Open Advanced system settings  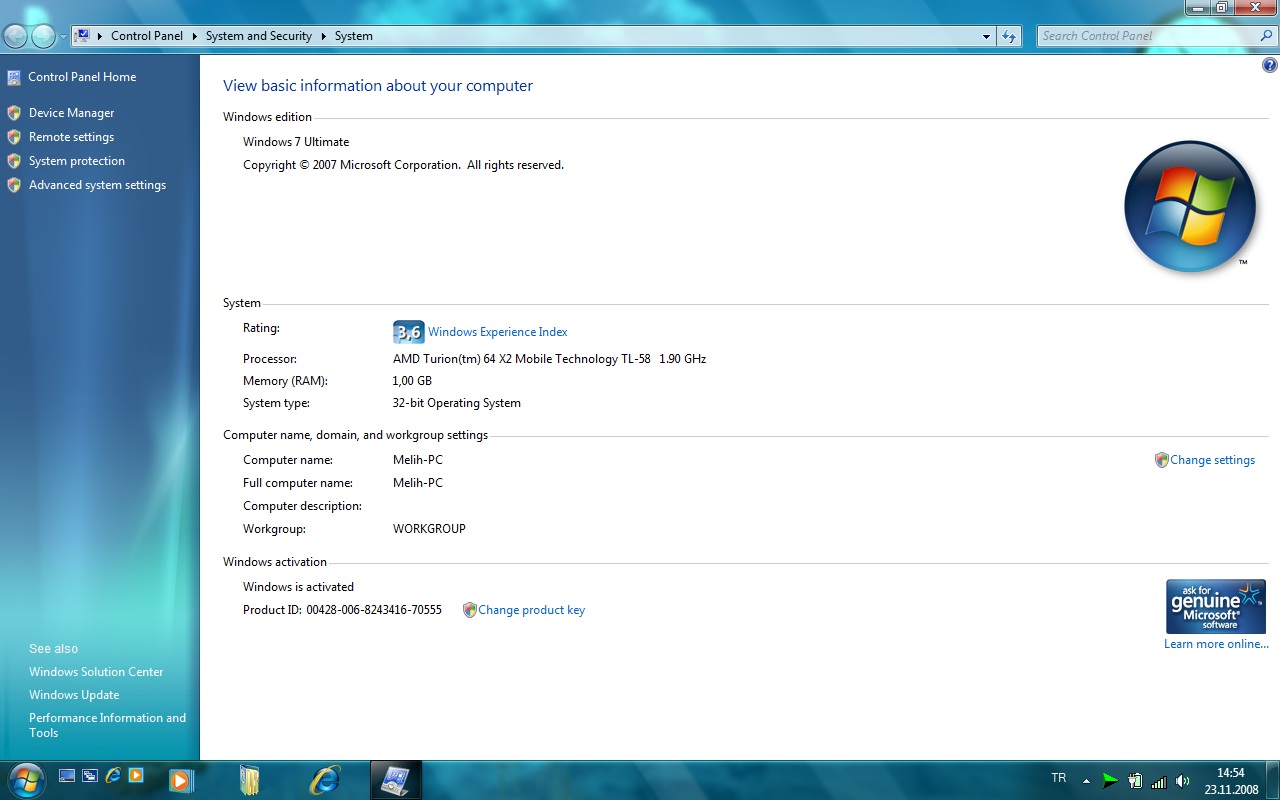pos(97,185)
